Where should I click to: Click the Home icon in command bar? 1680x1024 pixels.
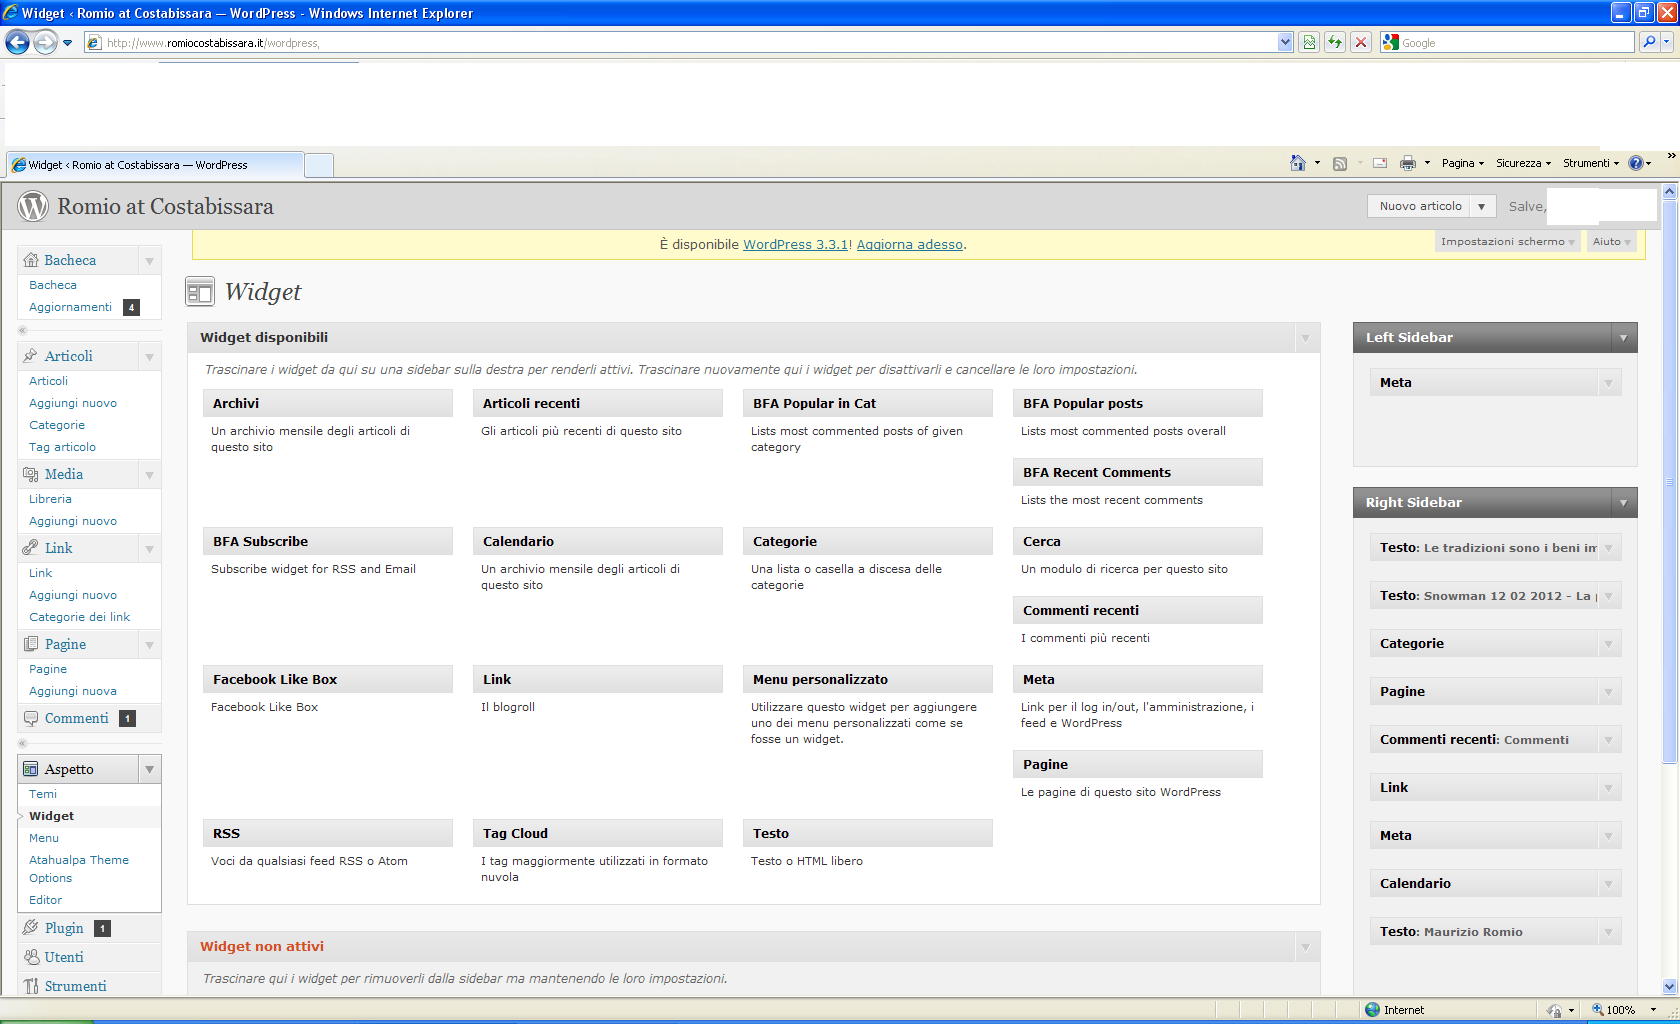[x=1298, y=163]
